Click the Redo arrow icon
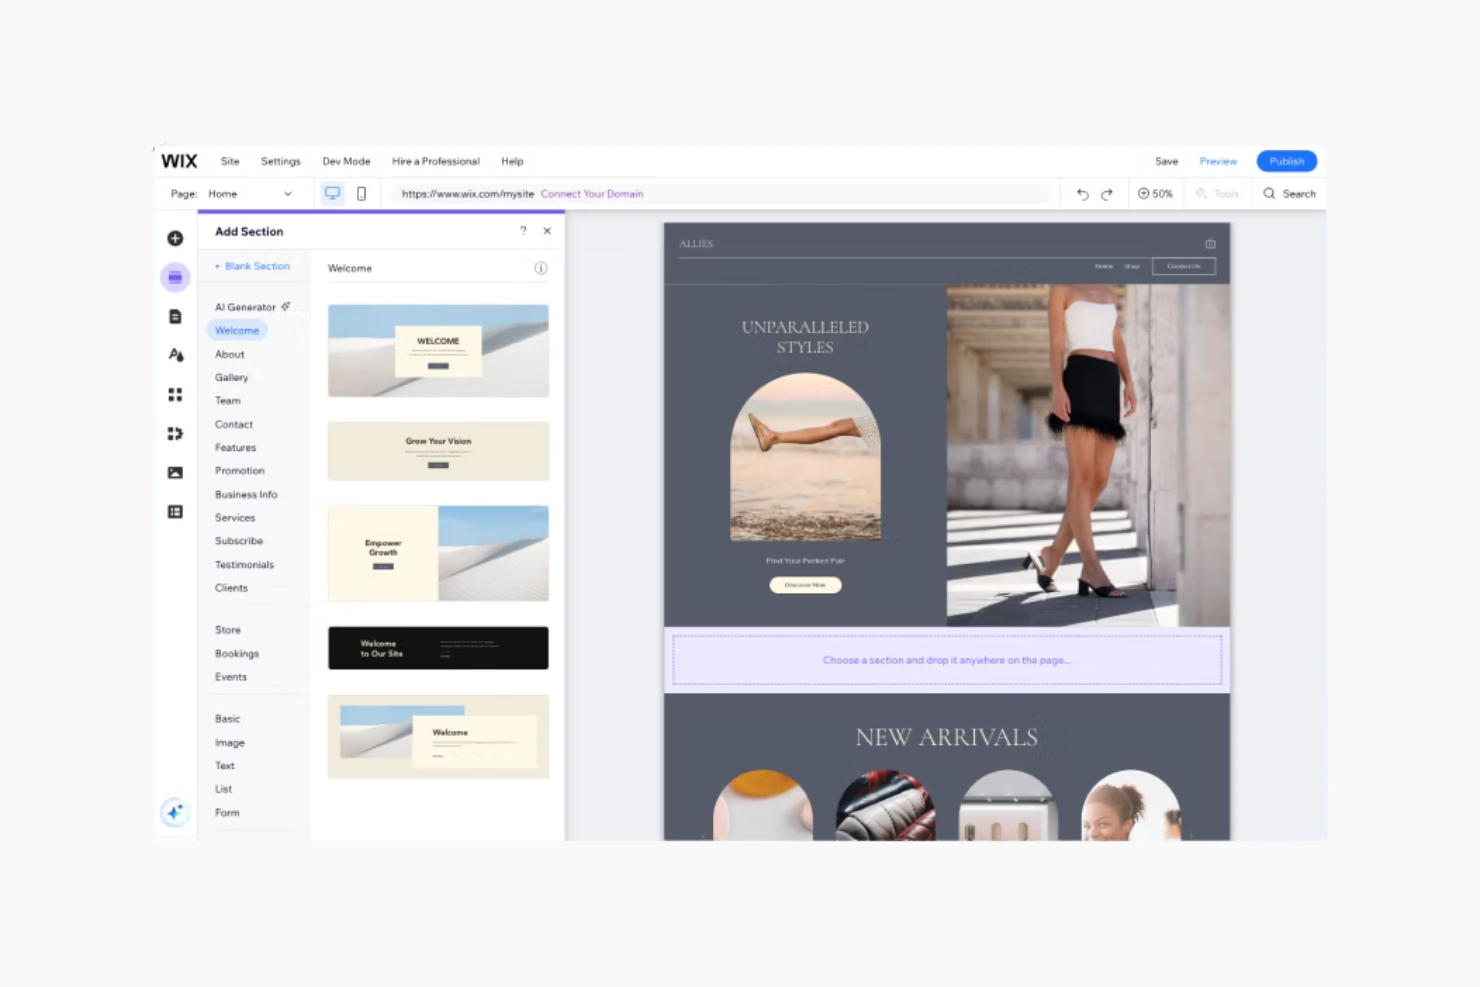 [1108, 193]
